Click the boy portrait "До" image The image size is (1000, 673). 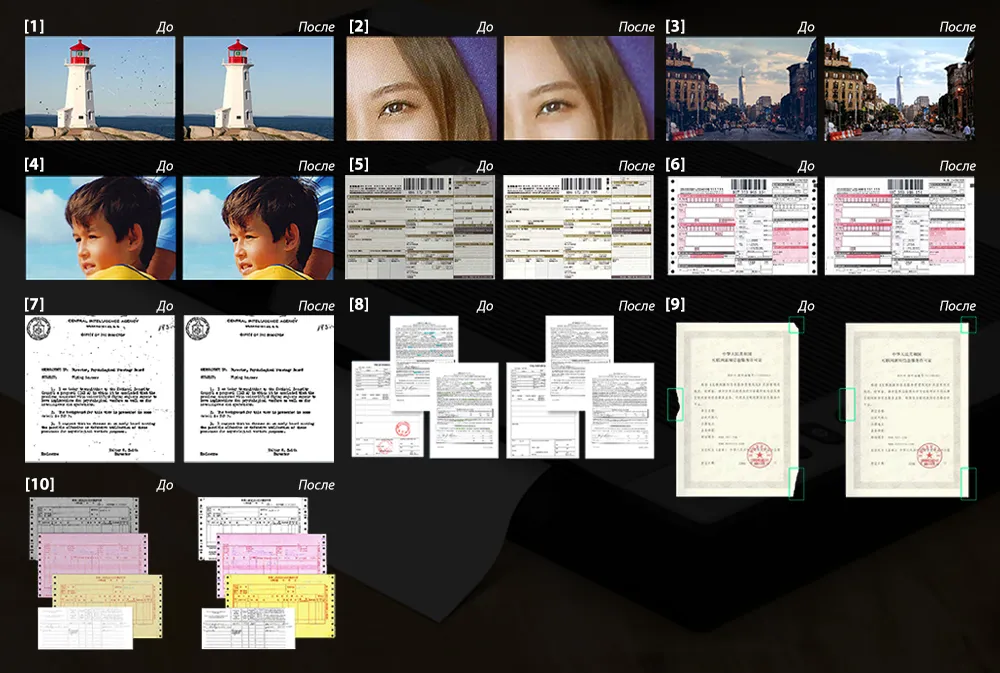pos(99,227)
